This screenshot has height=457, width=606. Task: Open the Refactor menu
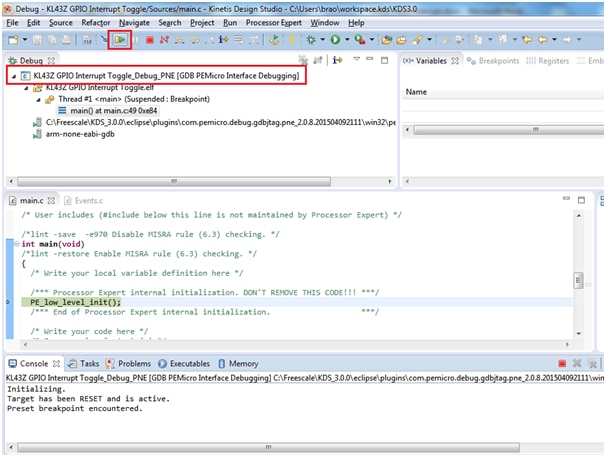[96, 22]
